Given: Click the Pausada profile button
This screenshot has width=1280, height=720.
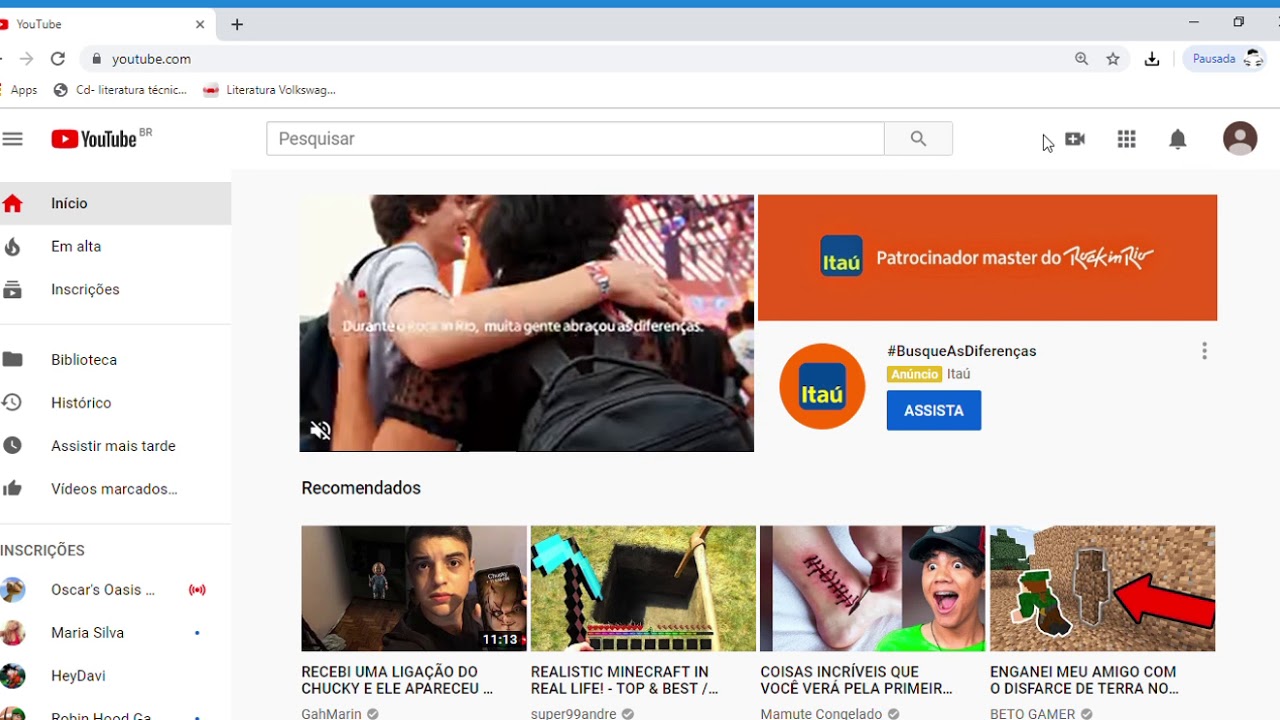Looking at the screenshot, I should coord(1226,59).
